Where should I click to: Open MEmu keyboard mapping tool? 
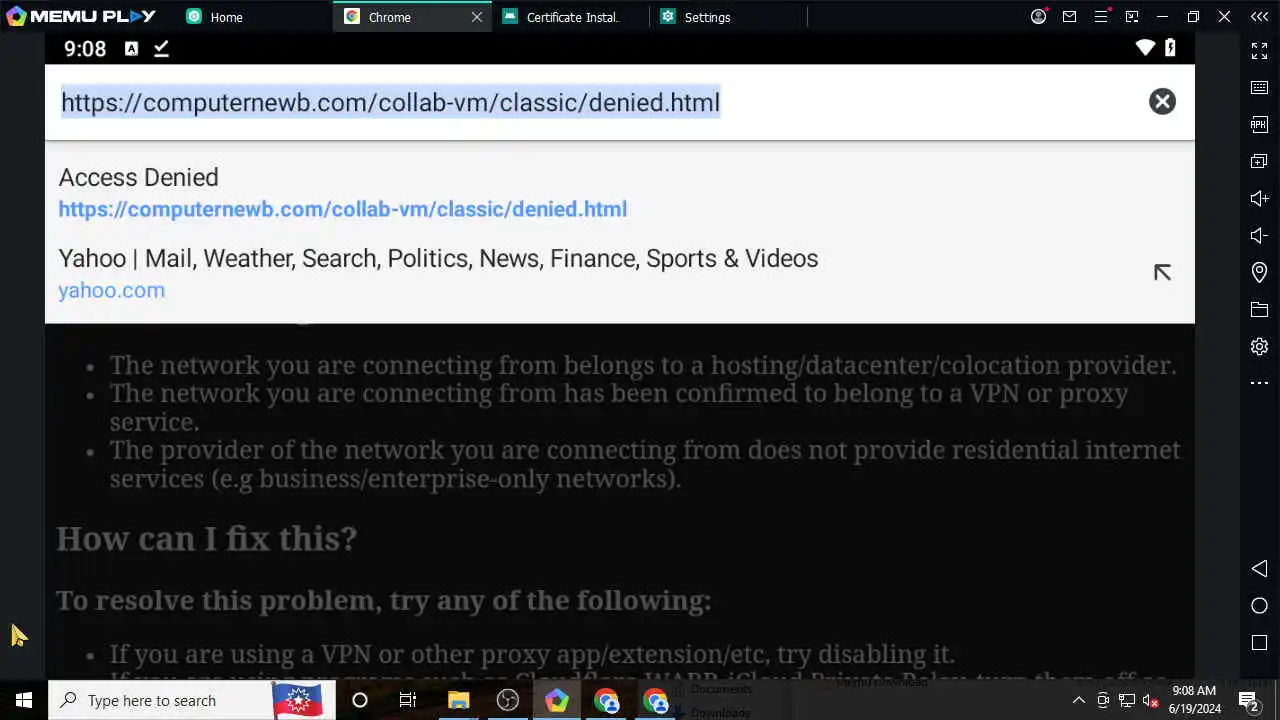pos(1259,87)
